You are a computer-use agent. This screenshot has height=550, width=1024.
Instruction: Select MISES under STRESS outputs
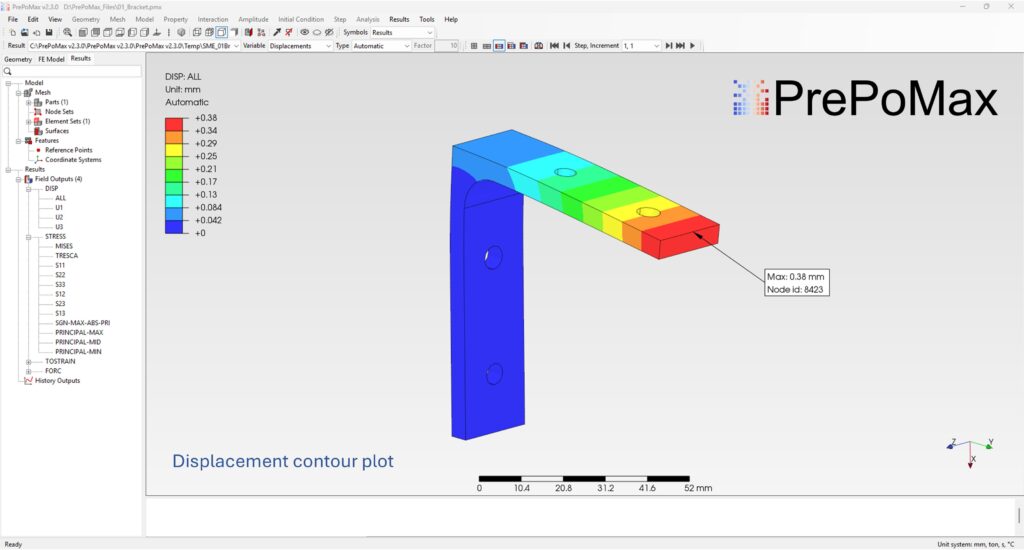[x=64, y=246]
